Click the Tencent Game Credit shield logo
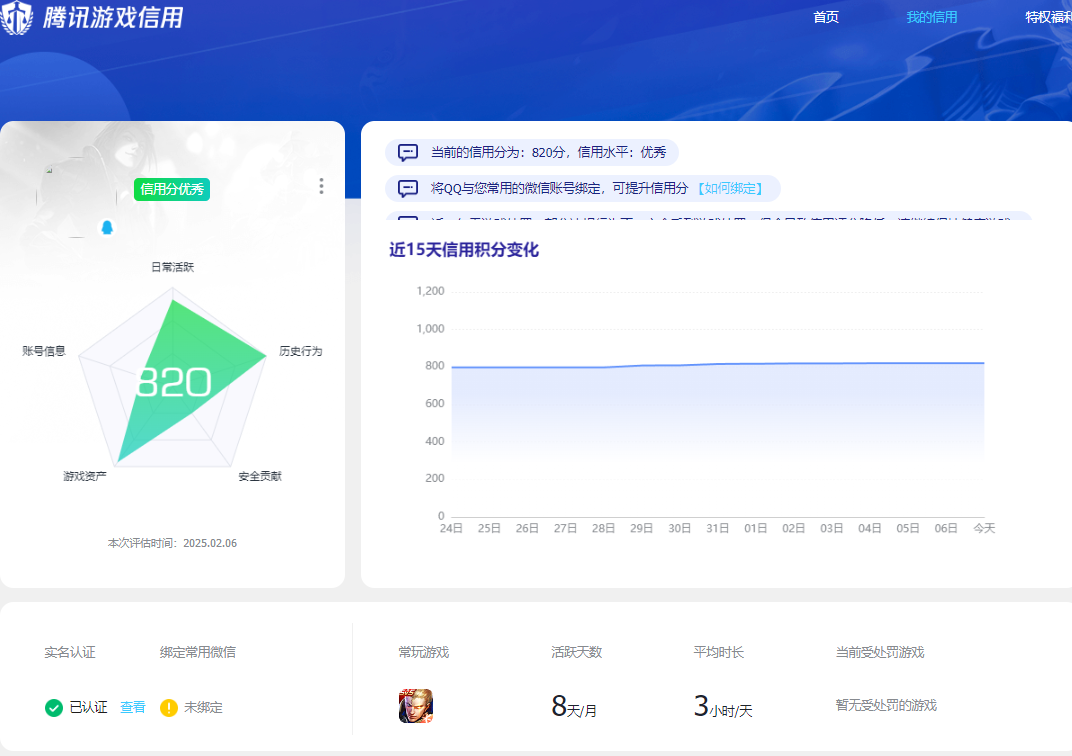Screen dimensions: 1072x756 16,17
